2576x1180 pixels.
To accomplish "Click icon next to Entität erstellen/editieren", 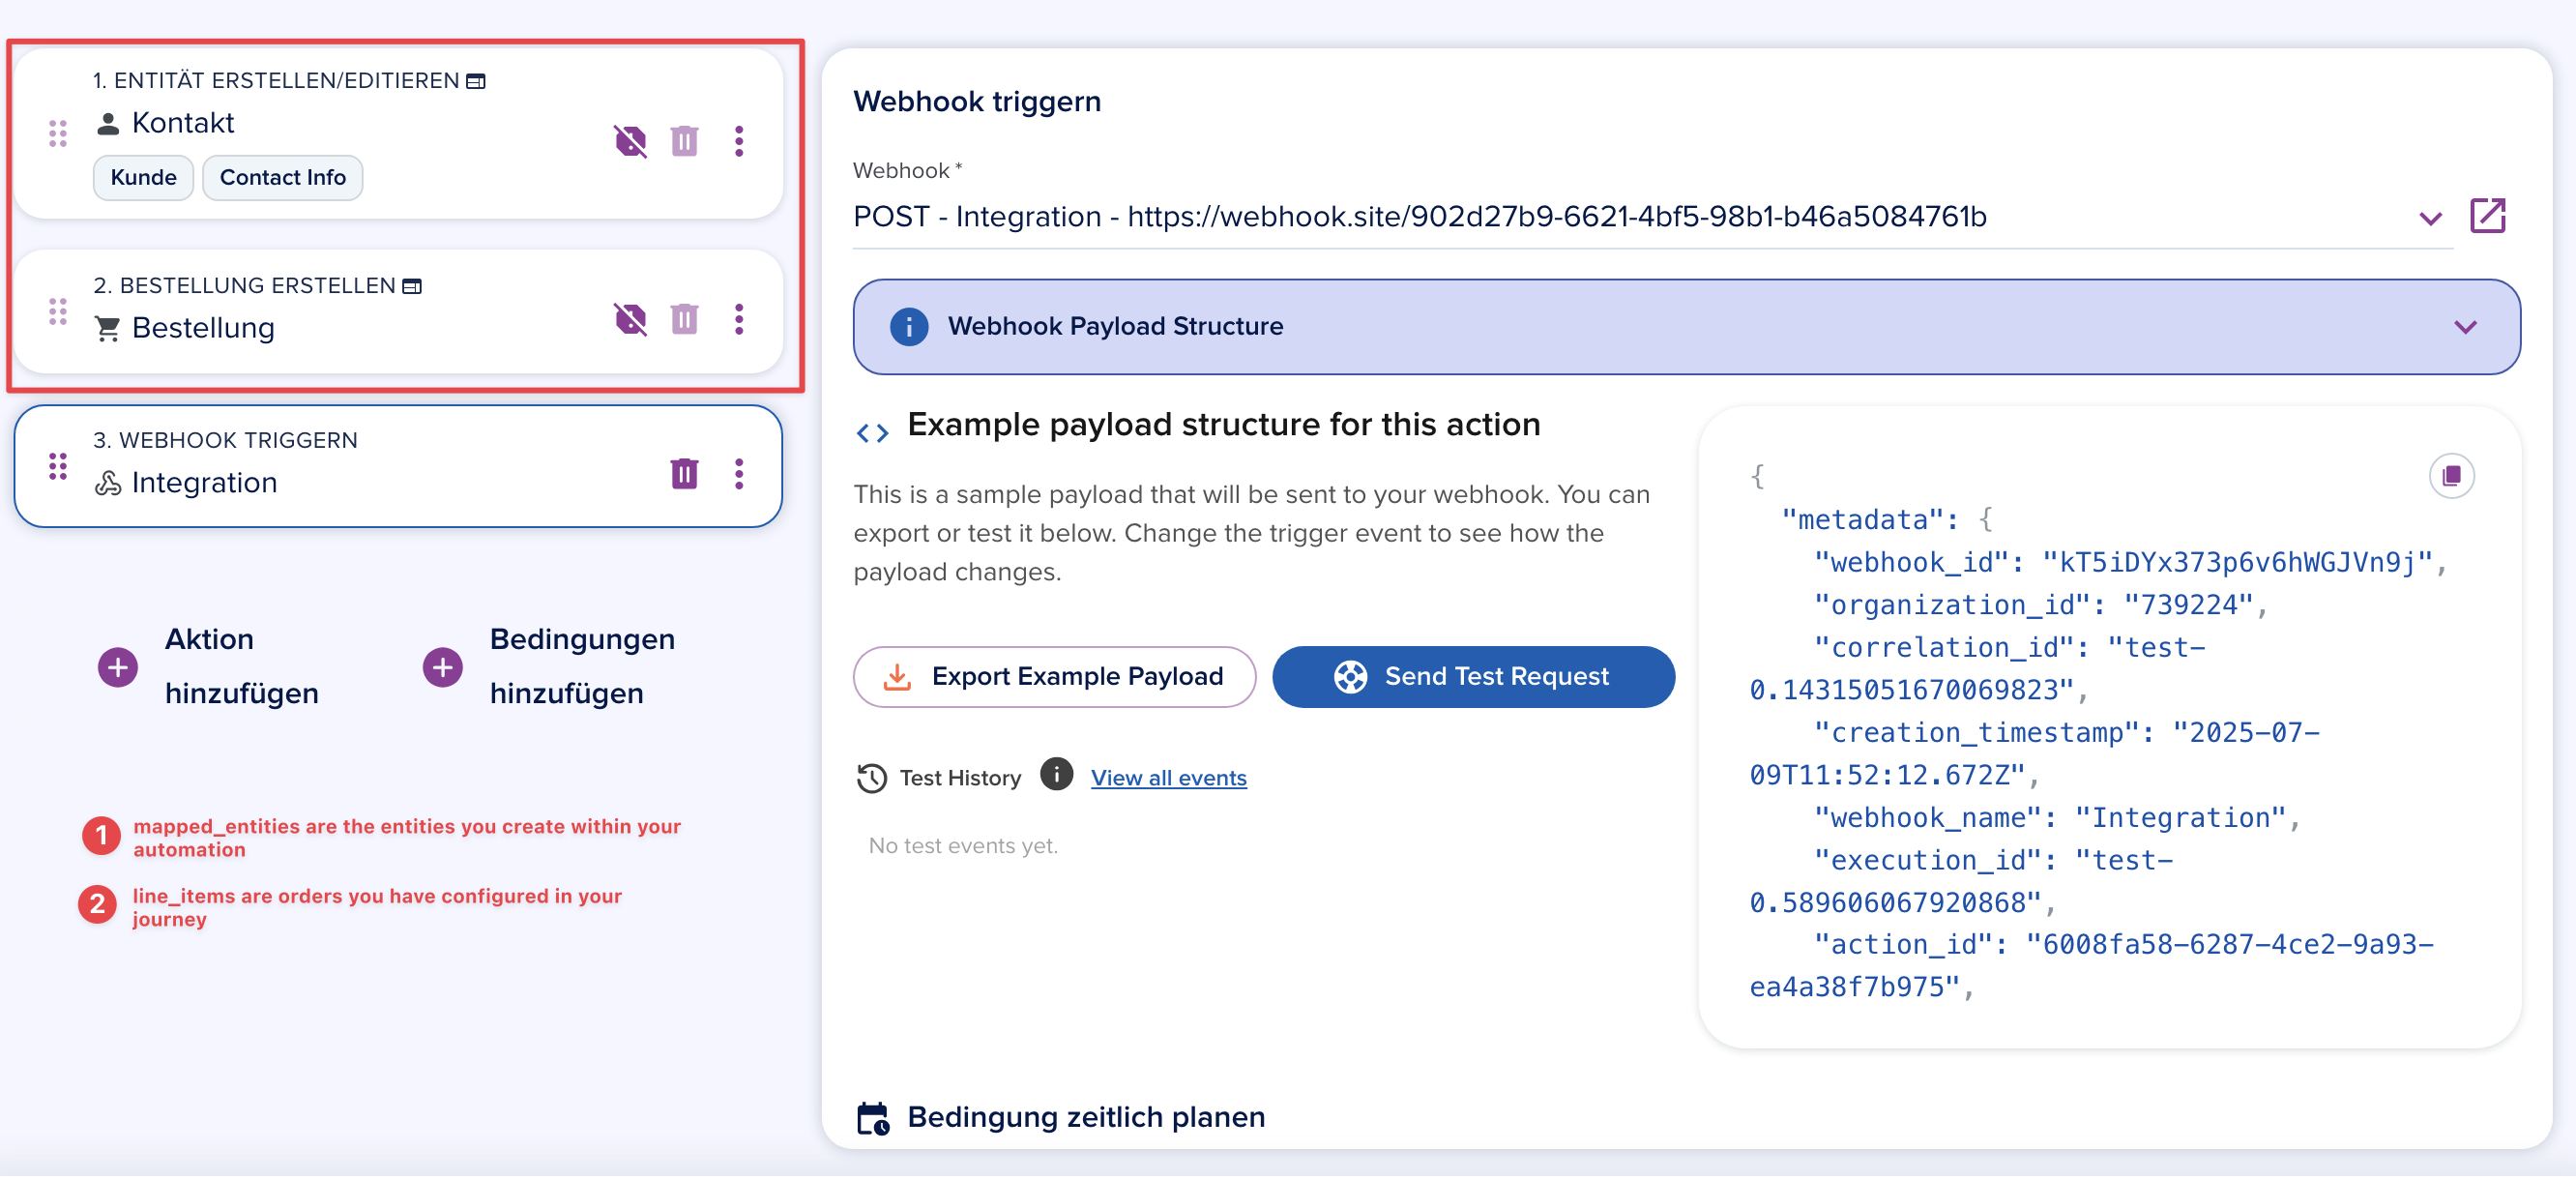I will click(476, 81).
